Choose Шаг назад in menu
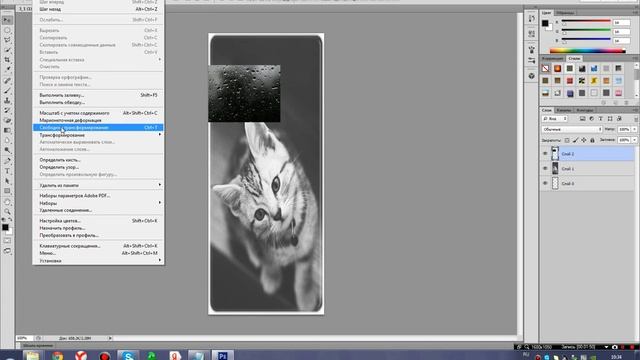This screenshot has width=640, height=360. pyautogui.click(x=98, y=9)
